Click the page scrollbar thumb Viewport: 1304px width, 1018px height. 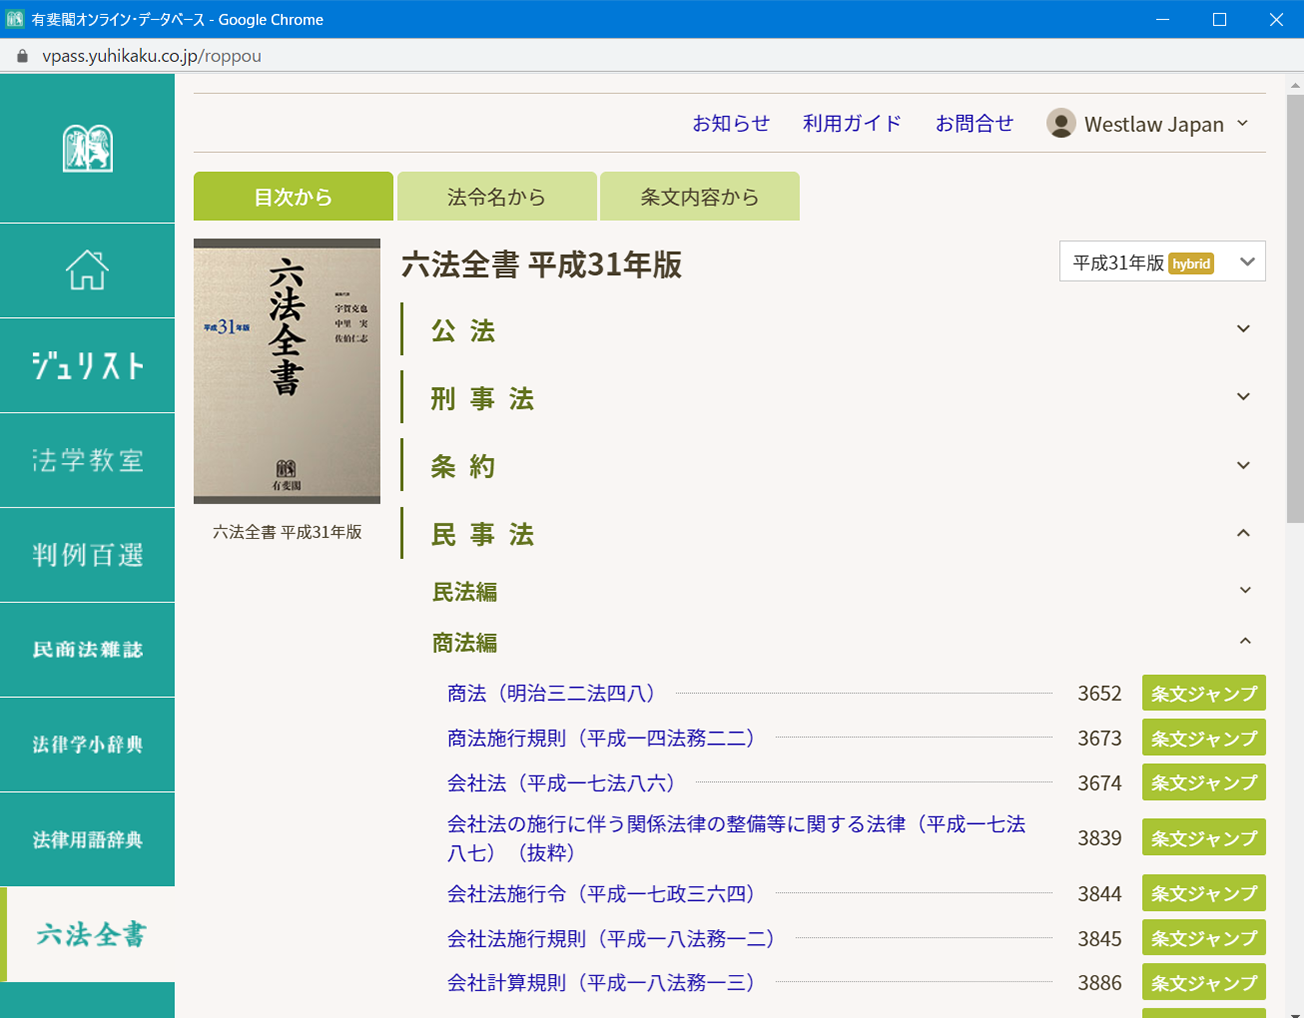click(1295, 308)
